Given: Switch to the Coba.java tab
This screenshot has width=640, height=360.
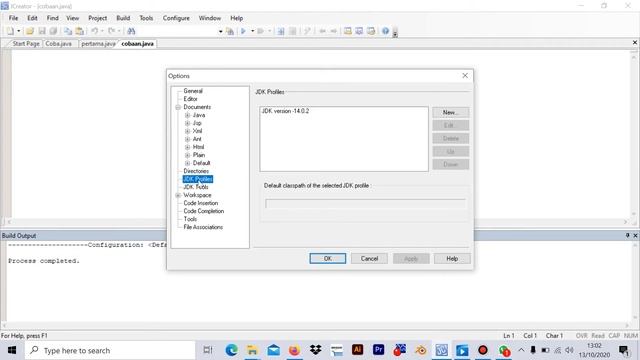Looking at the screenshot, I should click(x=58, y=43).
